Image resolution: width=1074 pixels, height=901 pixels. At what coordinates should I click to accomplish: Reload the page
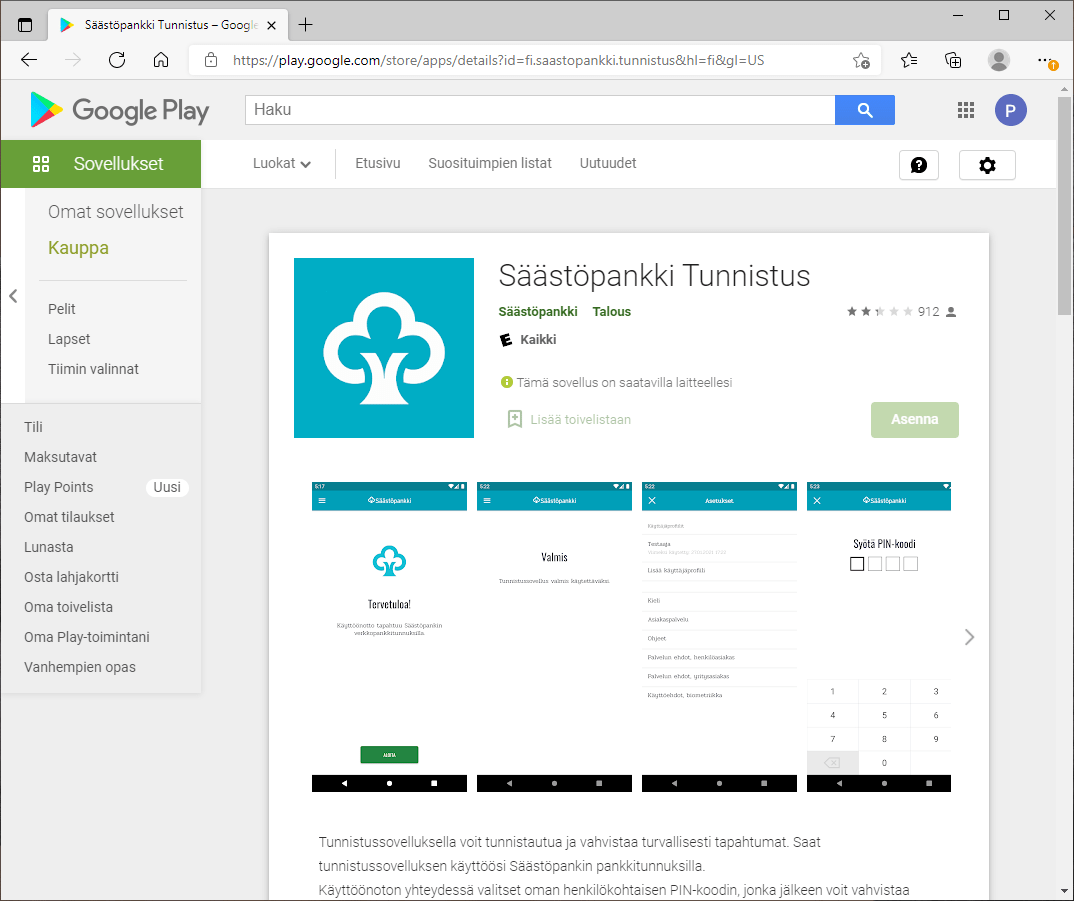click(117, 60)
